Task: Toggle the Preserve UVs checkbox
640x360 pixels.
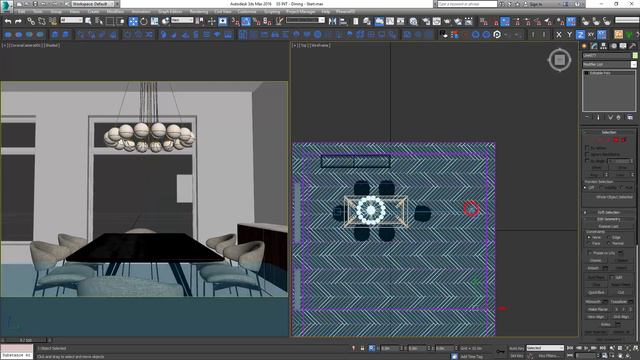Action: coord(590,253)
